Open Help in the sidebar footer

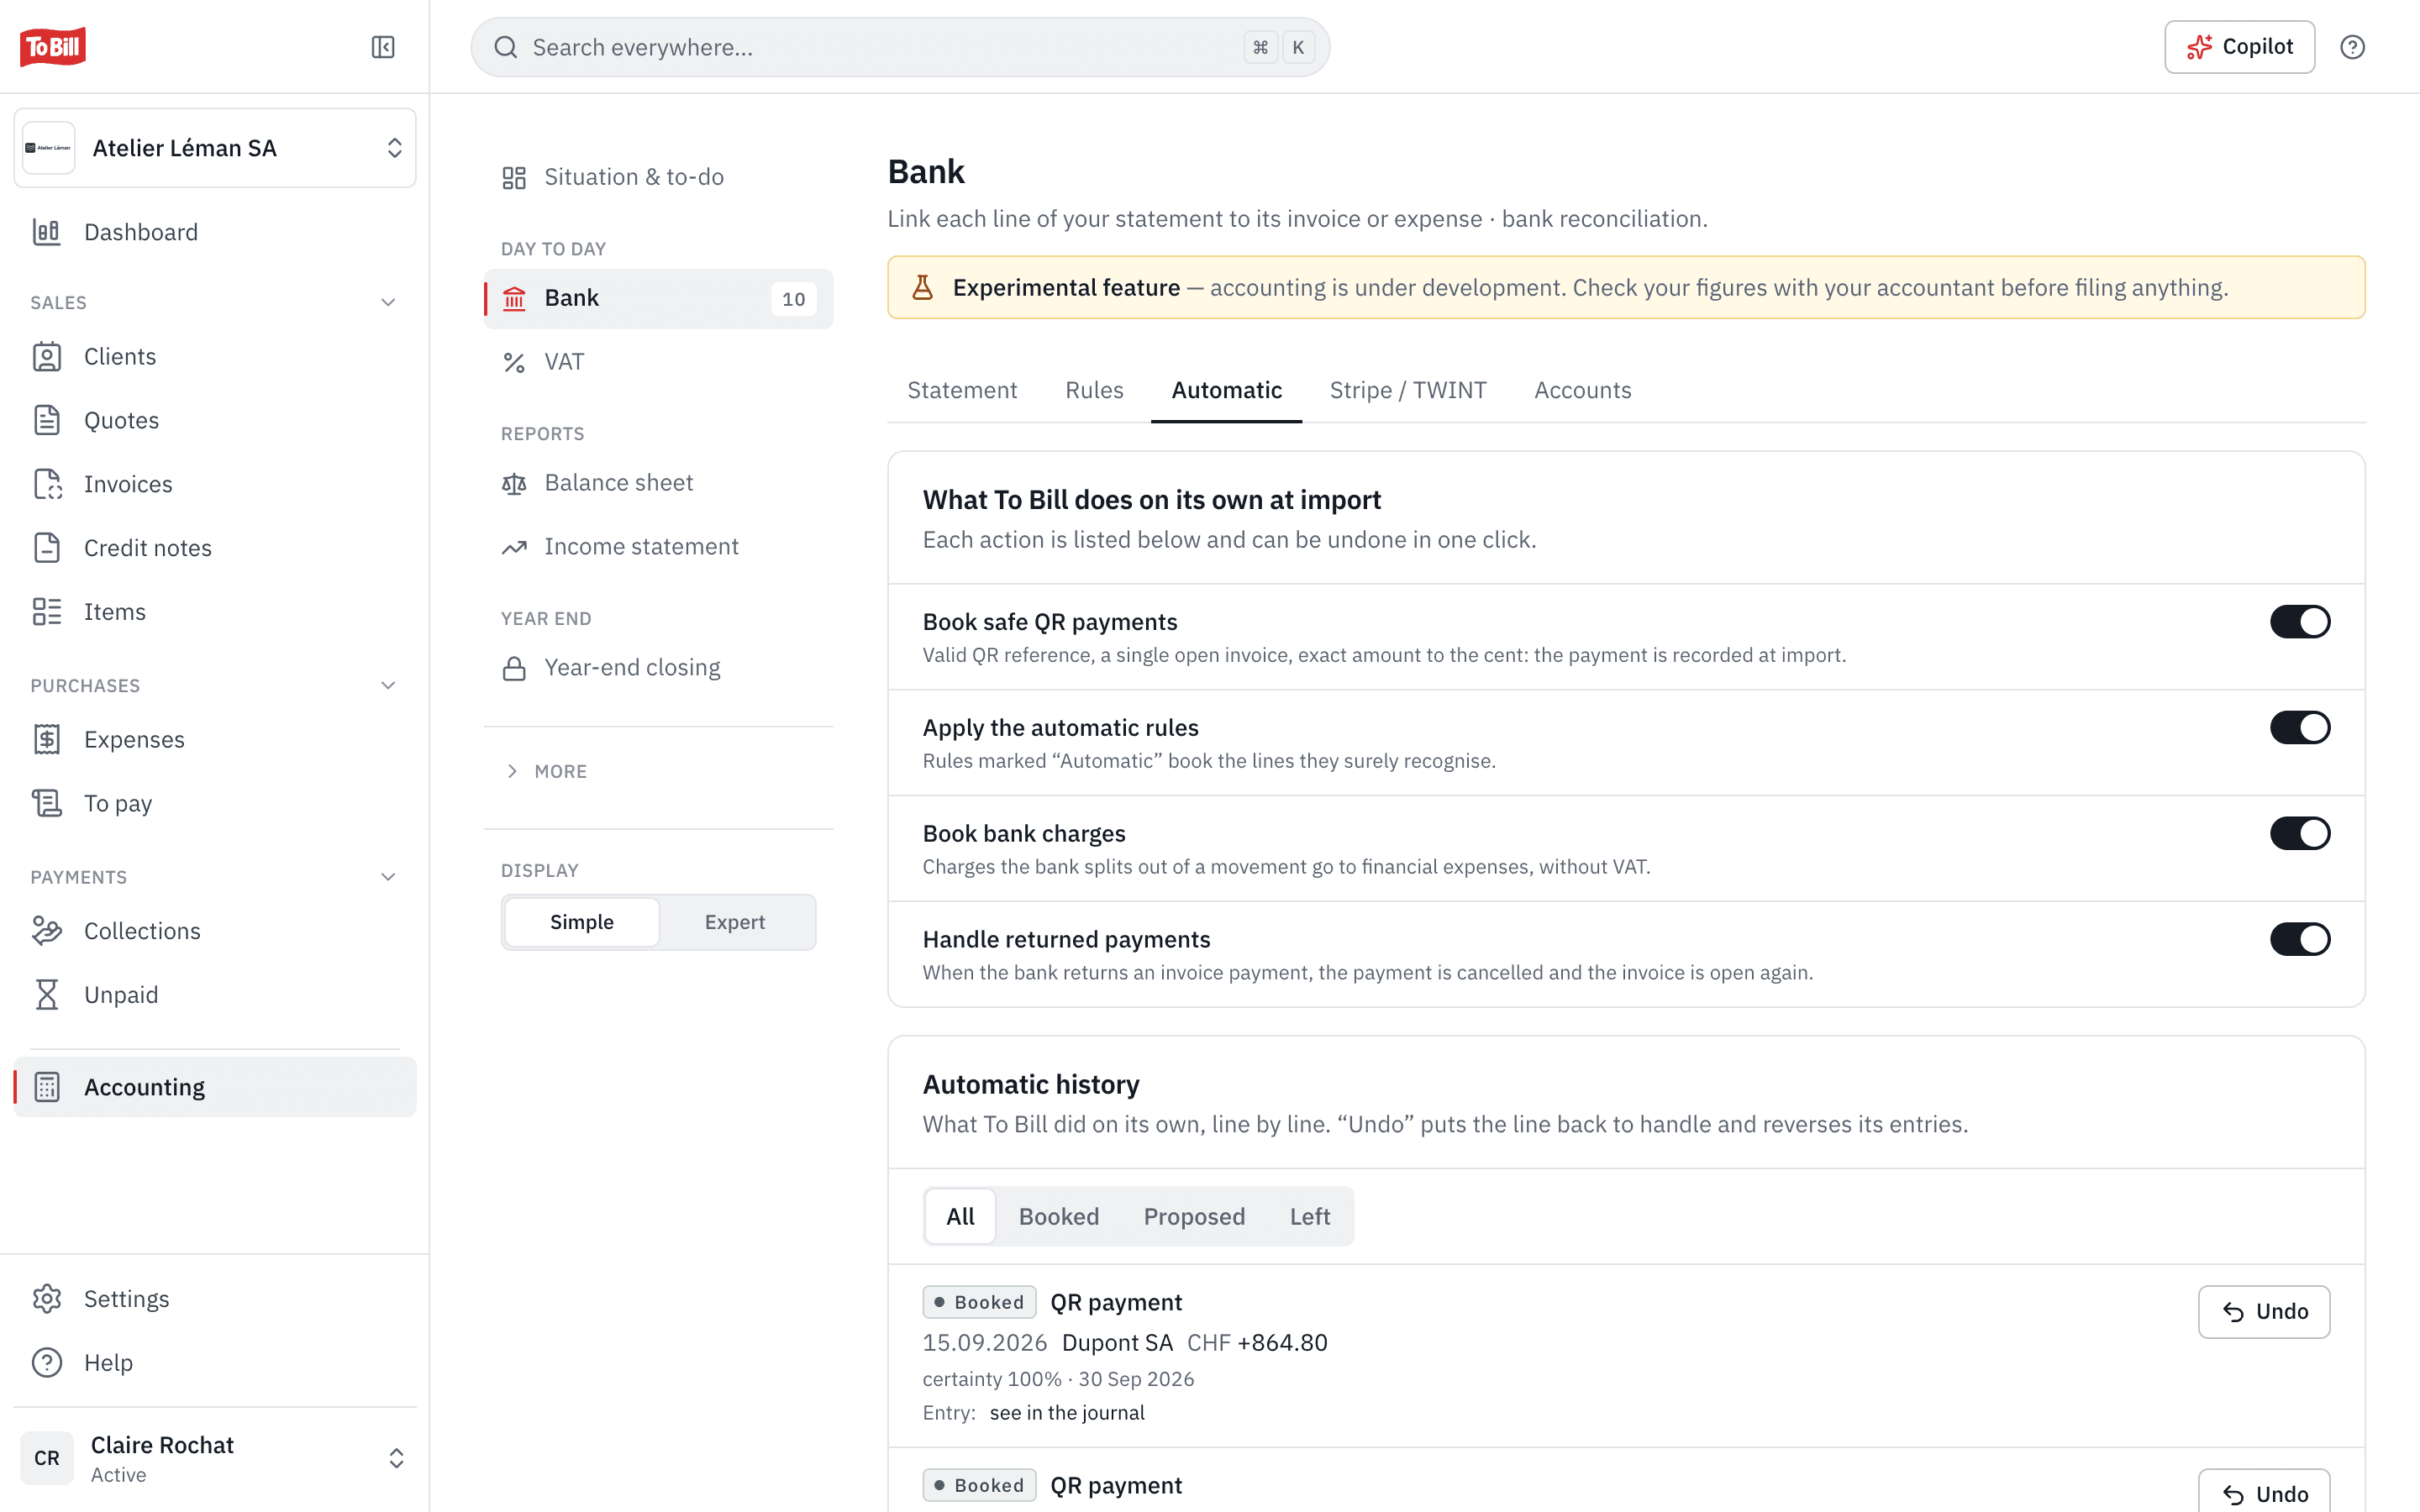(215, 1363)
